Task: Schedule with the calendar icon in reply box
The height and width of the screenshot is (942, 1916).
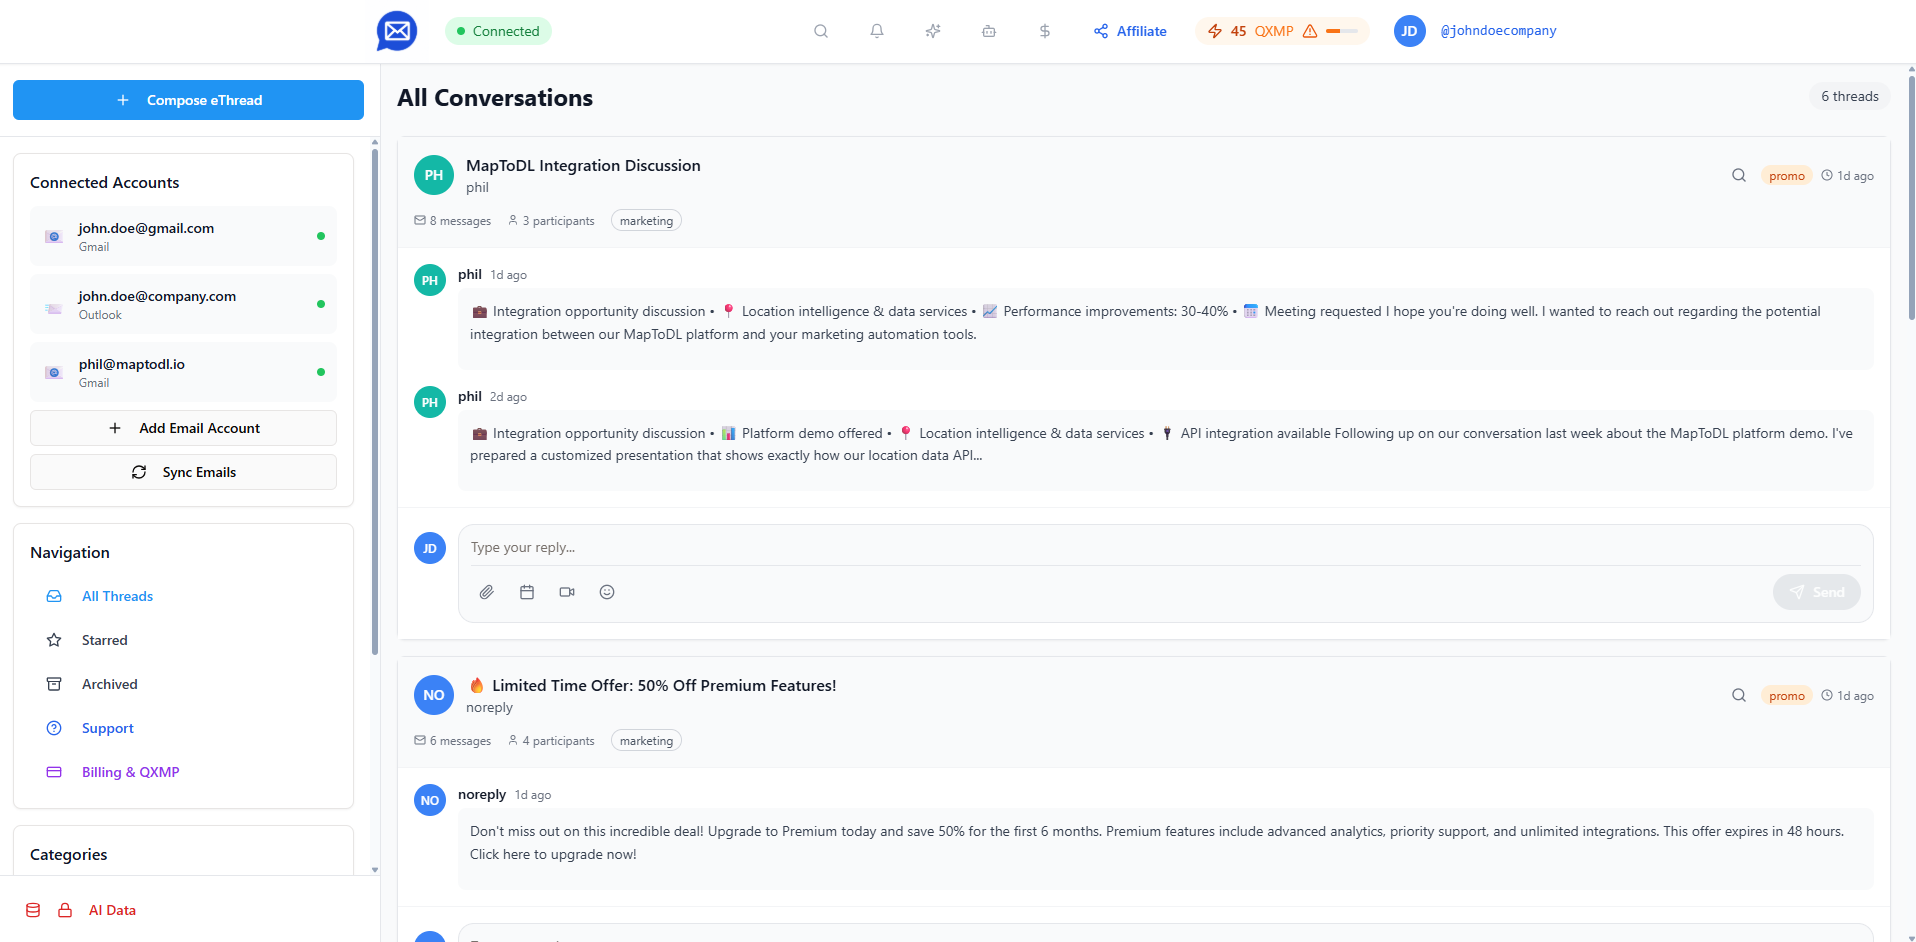Action: tap(527, 592)
